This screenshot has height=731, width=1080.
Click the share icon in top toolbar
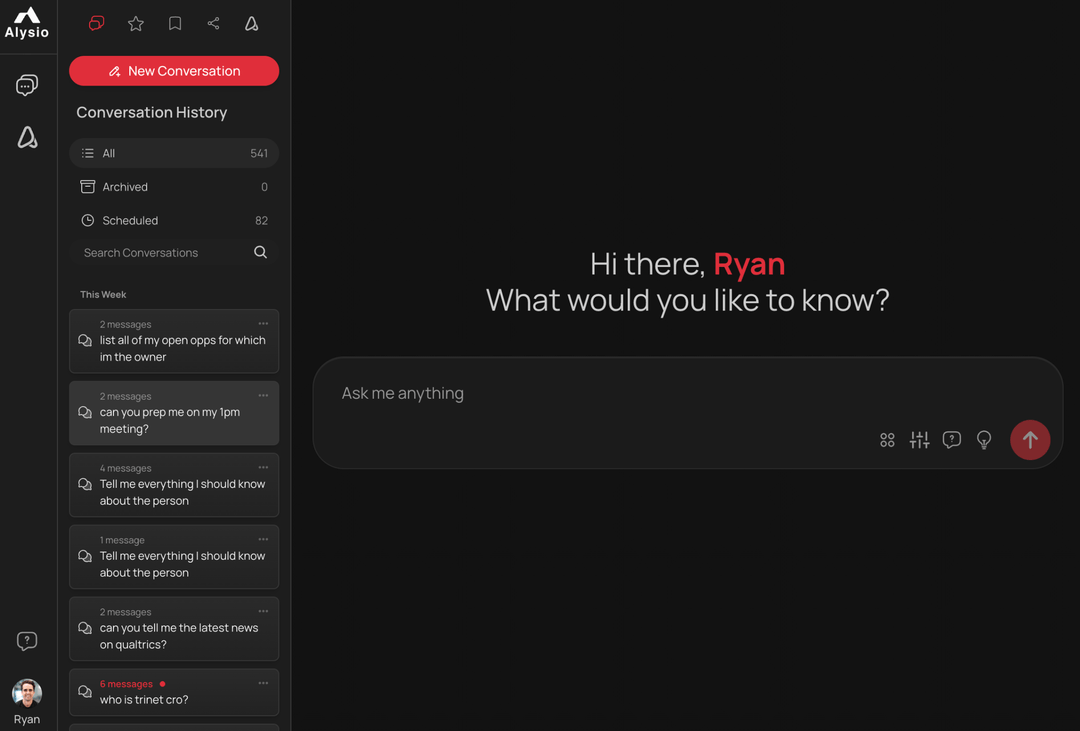(x=214, y=24)
